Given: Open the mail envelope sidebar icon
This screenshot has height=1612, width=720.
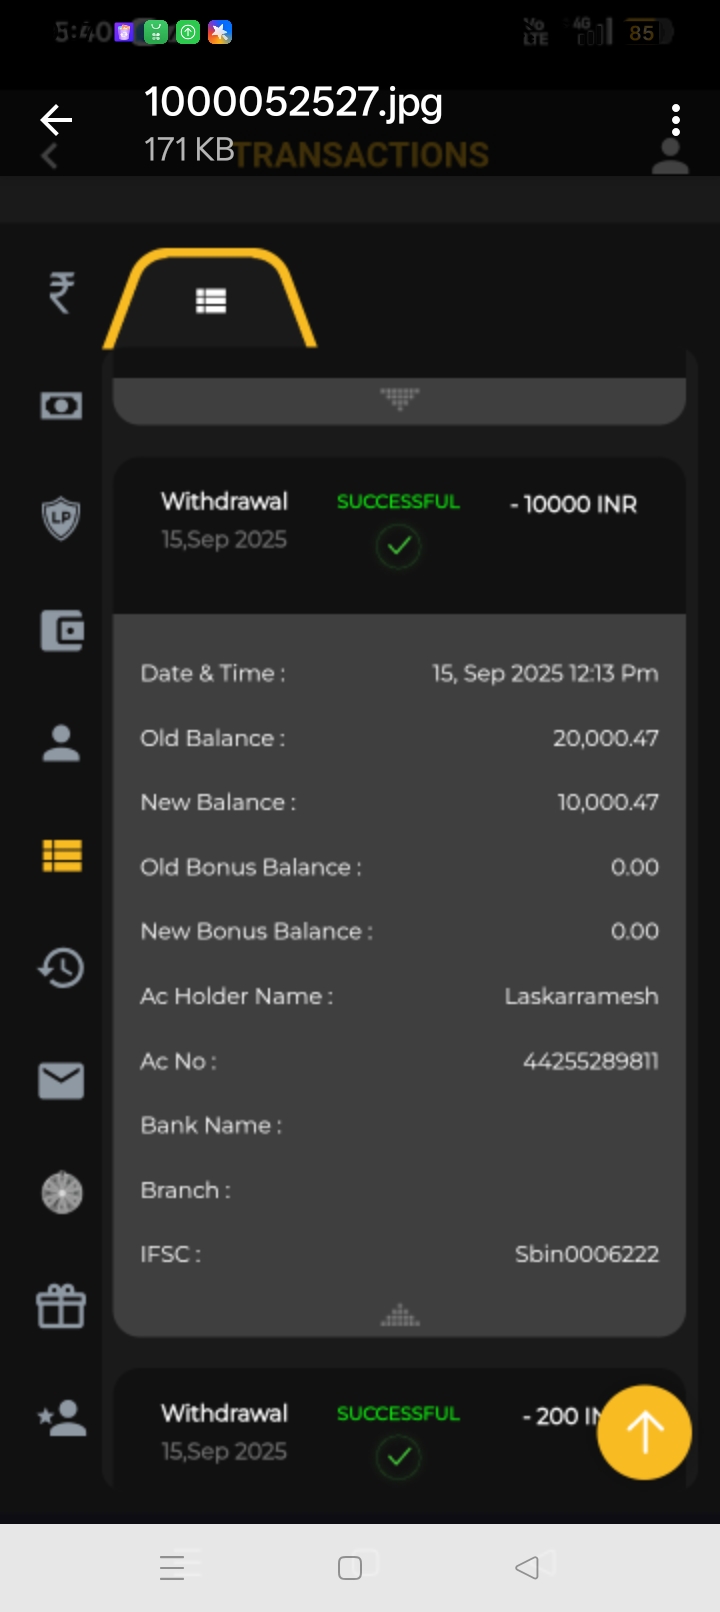Looking at the screenshot, I should click(61, 1081).
